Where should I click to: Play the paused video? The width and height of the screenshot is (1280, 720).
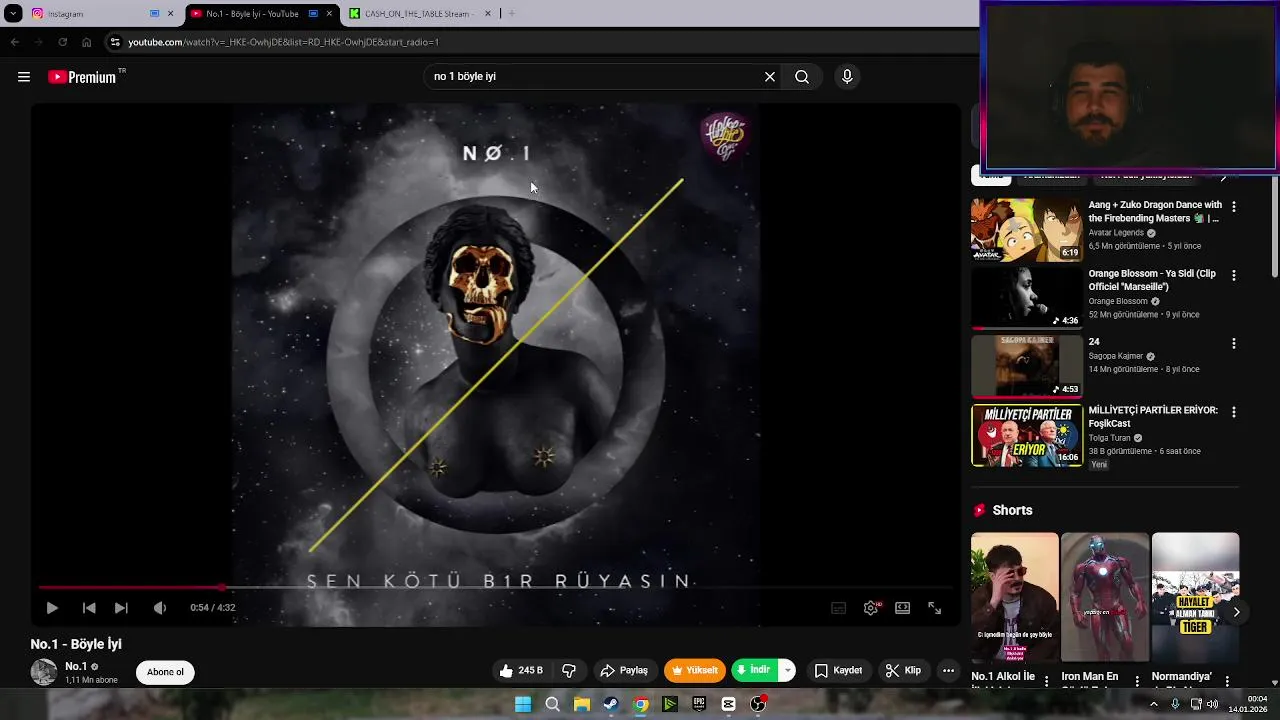[52, 608]
